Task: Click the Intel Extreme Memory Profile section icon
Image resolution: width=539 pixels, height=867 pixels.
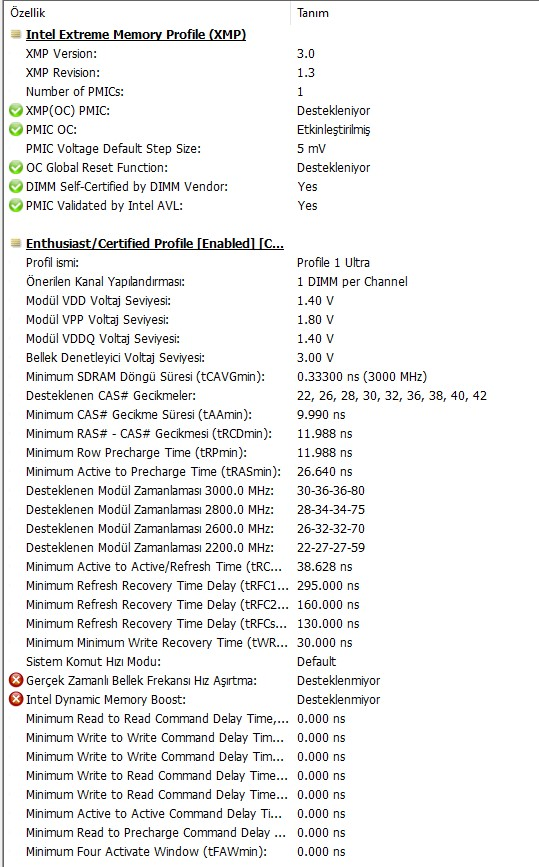Action: pos(16,34)
